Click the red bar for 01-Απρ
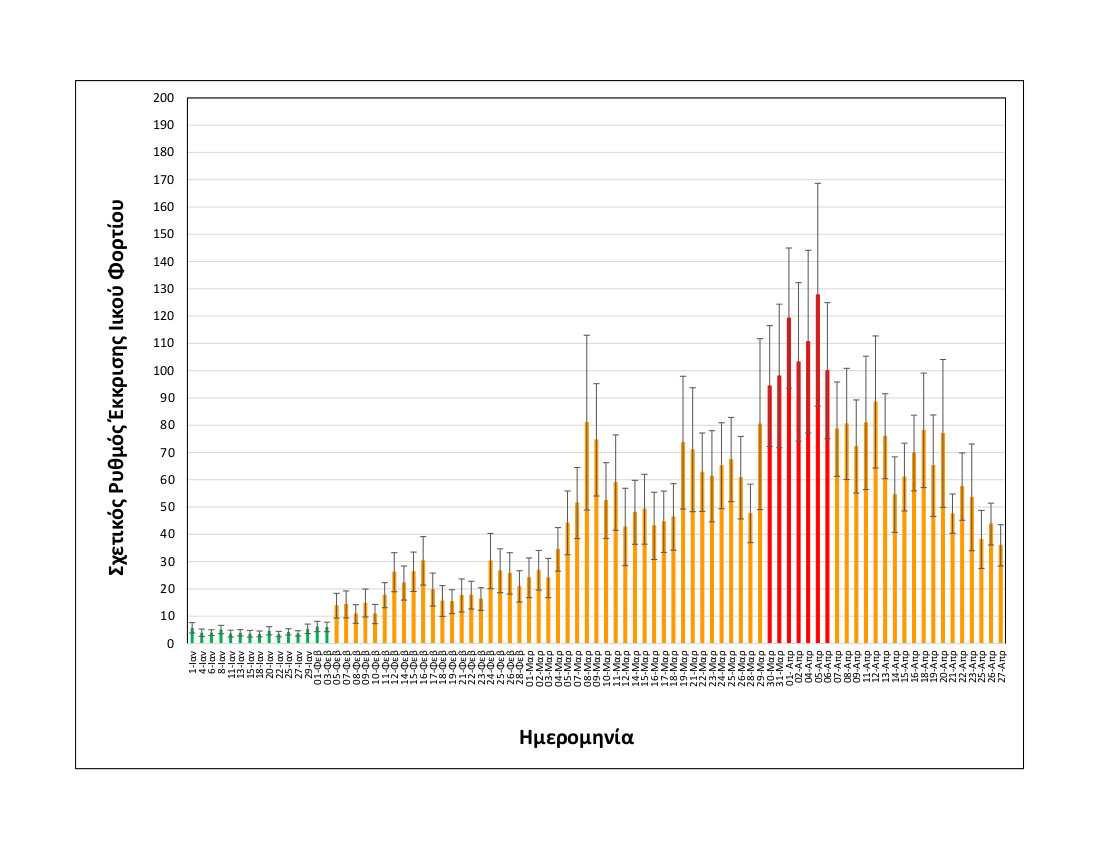This screenshot has width=1100, height=850. (x=789, y=481)
